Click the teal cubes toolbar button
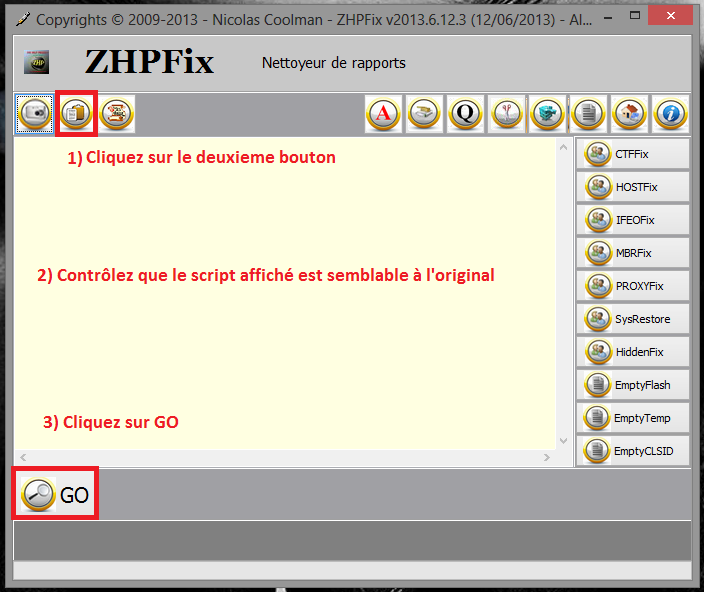The image size is (704, 592). click(x=547, y=114)
